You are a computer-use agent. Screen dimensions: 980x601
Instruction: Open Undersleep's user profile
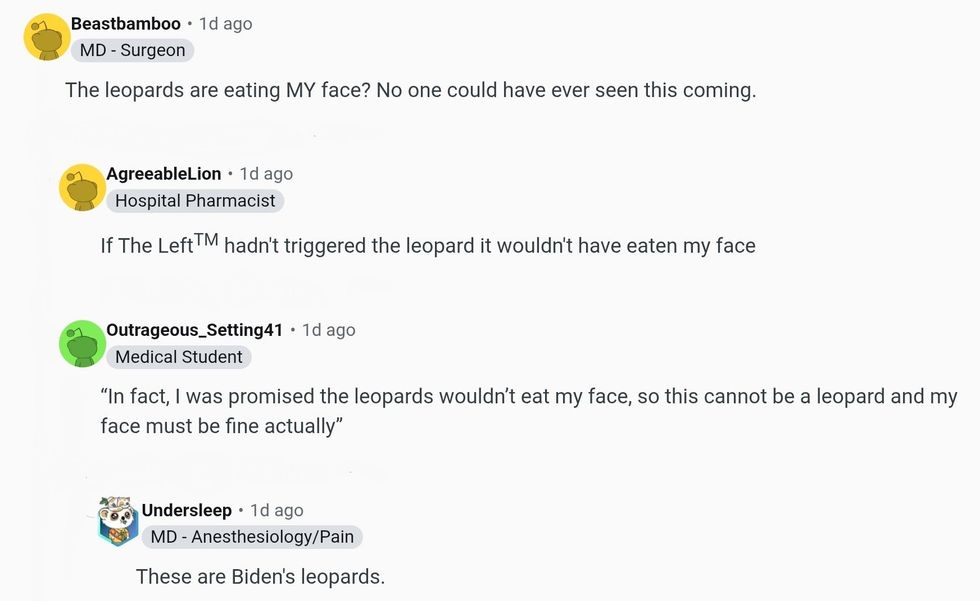187,510
